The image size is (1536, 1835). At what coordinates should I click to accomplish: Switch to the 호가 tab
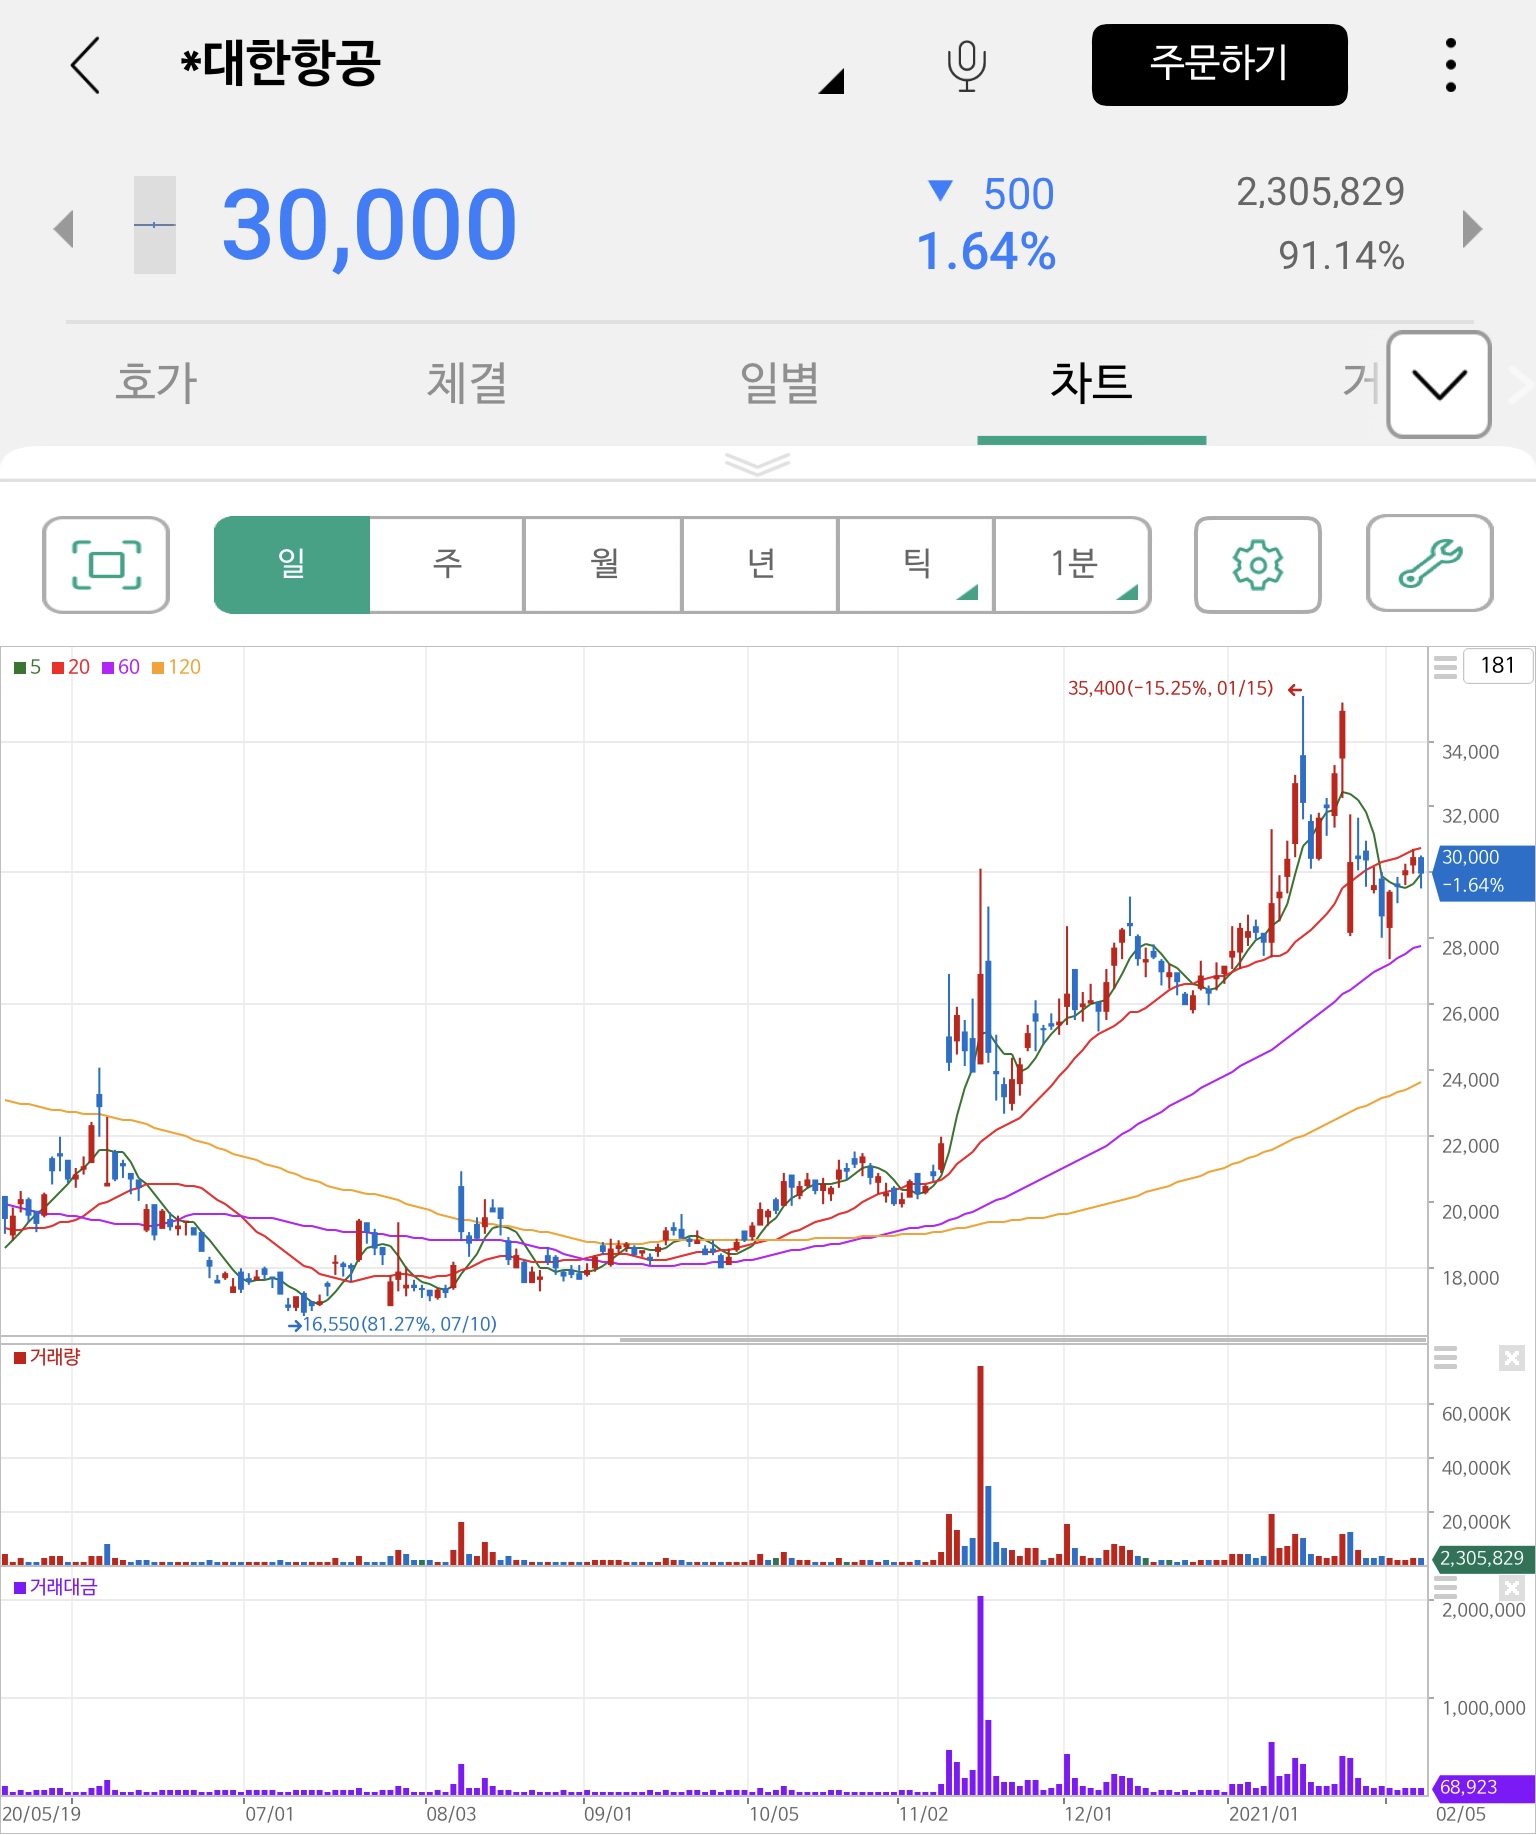click(156, 383)
